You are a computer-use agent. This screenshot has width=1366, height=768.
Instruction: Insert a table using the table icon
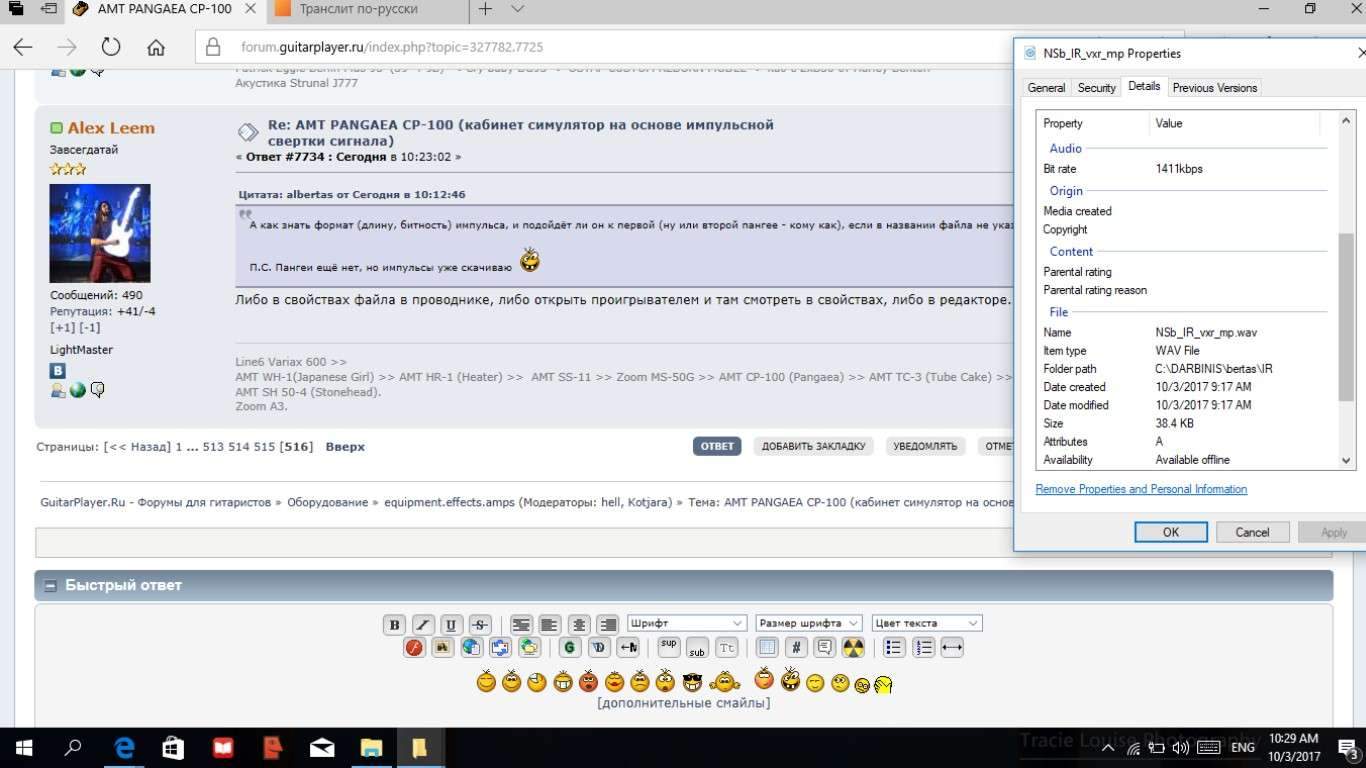[767, 648]
